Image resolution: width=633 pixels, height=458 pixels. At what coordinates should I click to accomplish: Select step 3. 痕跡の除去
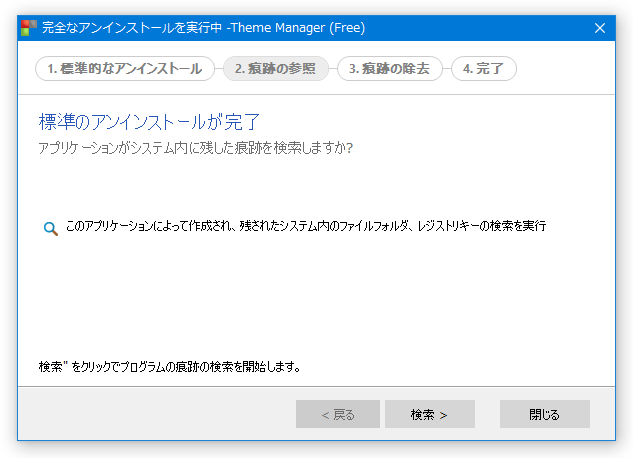click(x=390, y=69)
